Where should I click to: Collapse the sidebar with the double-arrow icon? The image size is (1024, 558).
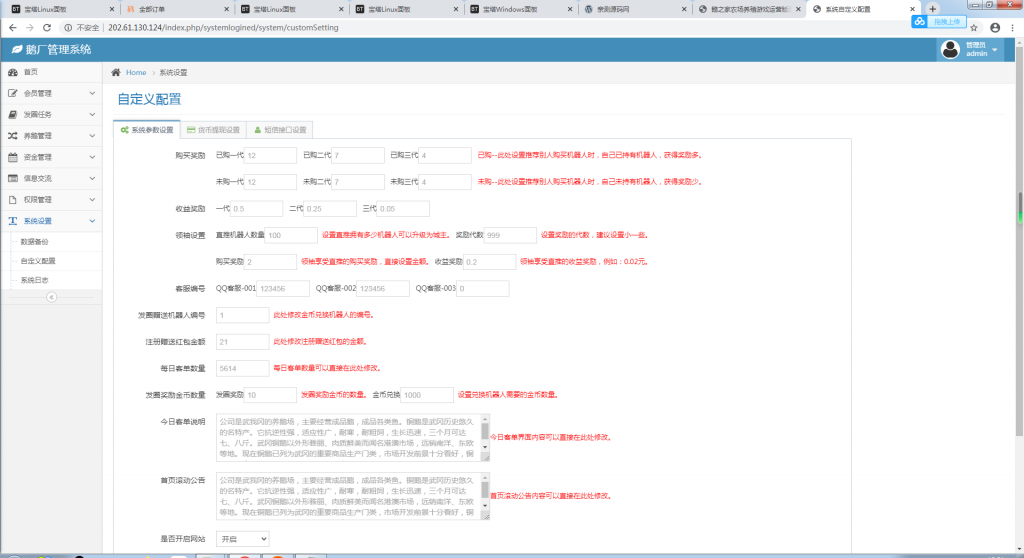click(51, 297)
